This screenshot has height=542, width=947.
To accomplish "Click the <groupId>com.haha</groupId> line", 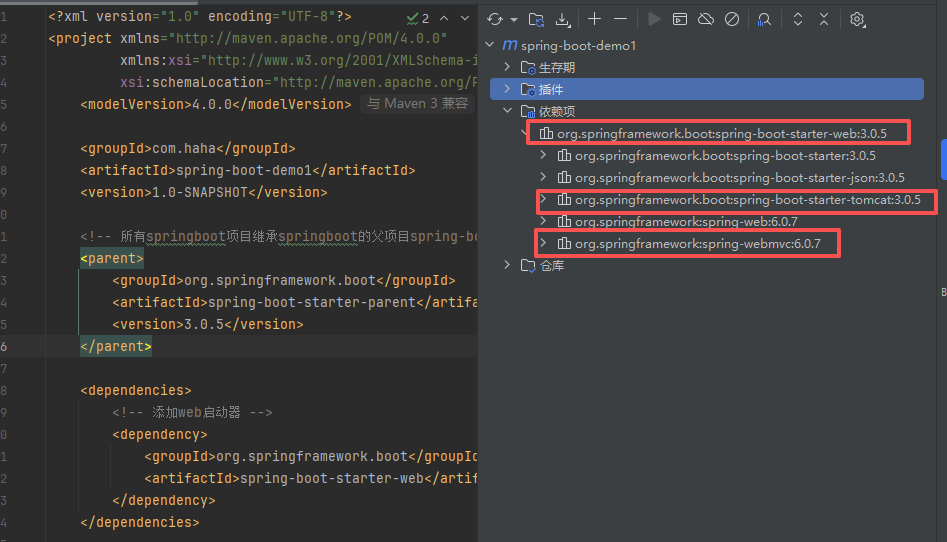I will 188,148.
